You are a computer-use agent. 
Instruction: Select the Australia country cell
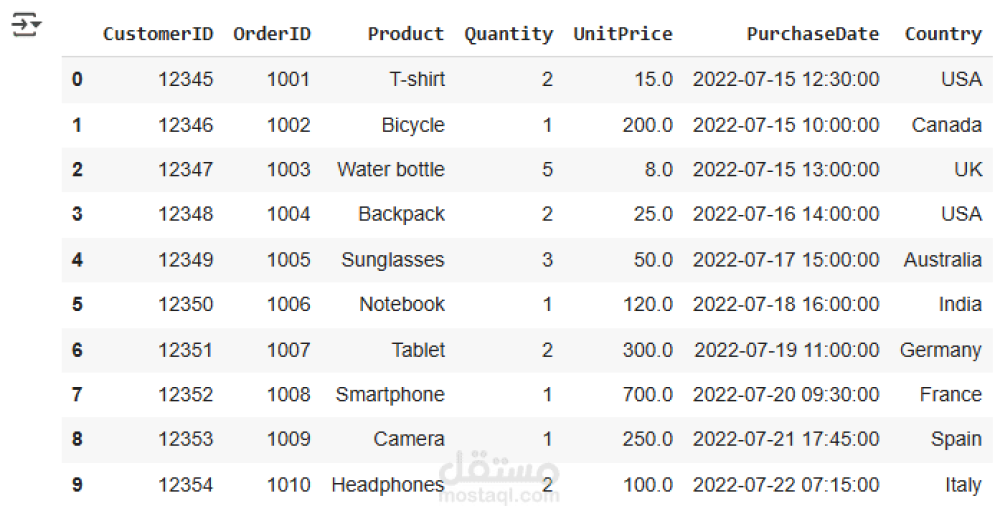[942, 260]
